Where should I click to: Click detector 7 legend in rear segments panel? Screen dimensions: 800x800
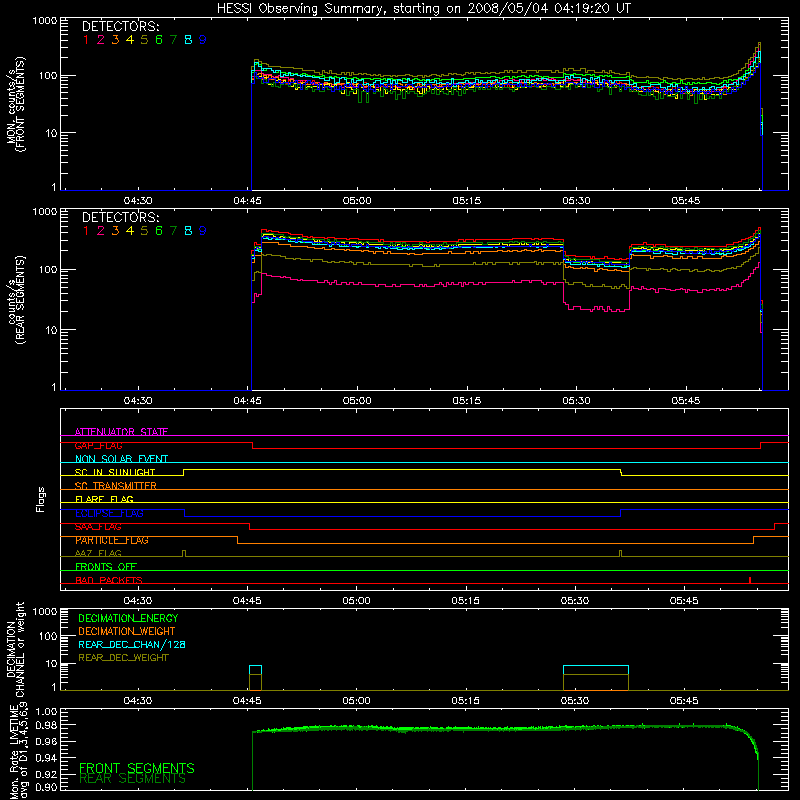(173, 231)
